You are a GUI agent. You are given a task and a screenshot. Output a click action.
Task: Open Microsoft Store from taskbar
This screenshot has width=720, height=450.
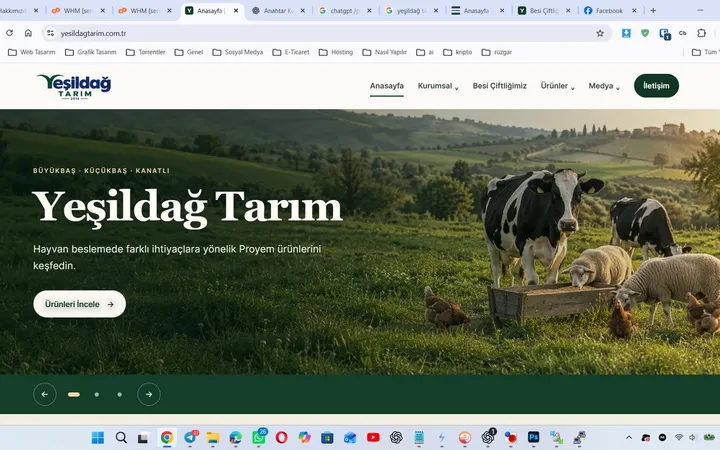pos(327,437)
